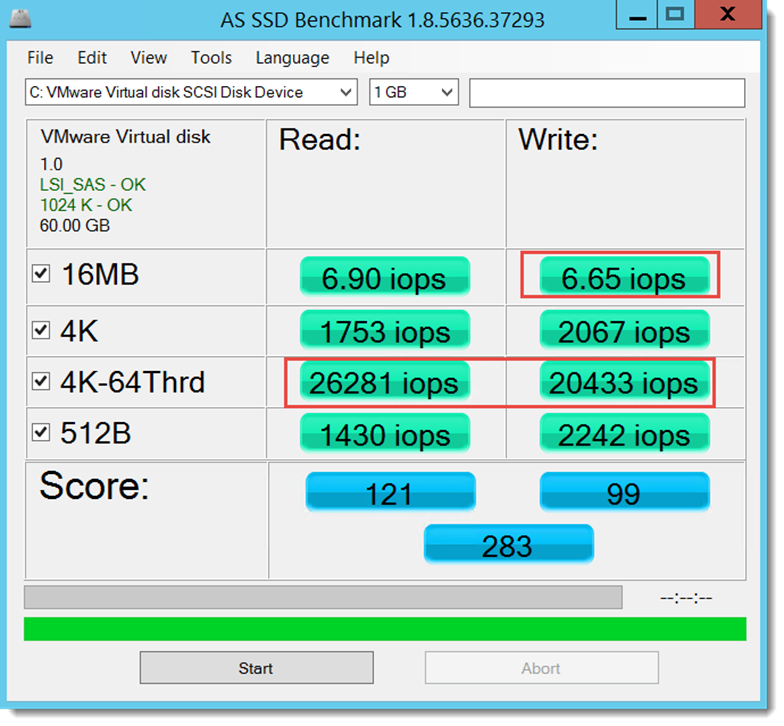Click the green overall progress bar
This screenshot has width=784, height=726.
click(385, 629)
